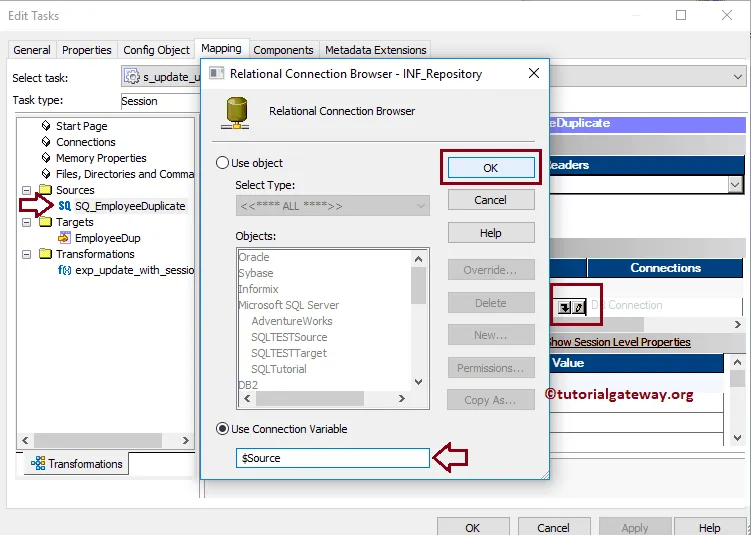Click the Objects list vertical scrollbar thumb

tap(418, 285)
